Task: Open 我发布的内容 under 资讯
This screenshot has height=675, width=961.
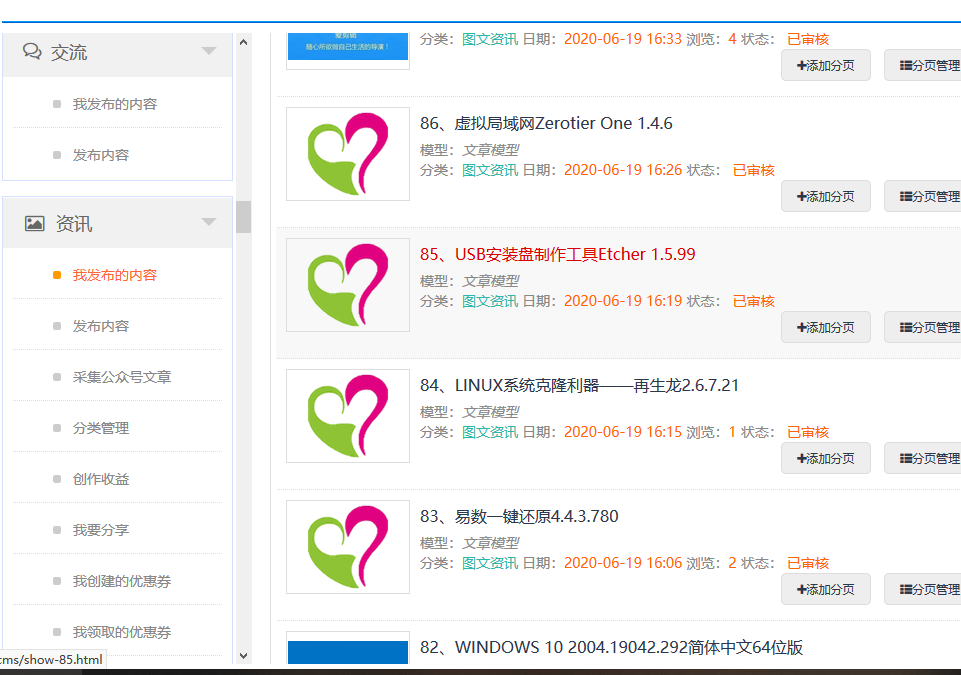Action: point(114,275)
